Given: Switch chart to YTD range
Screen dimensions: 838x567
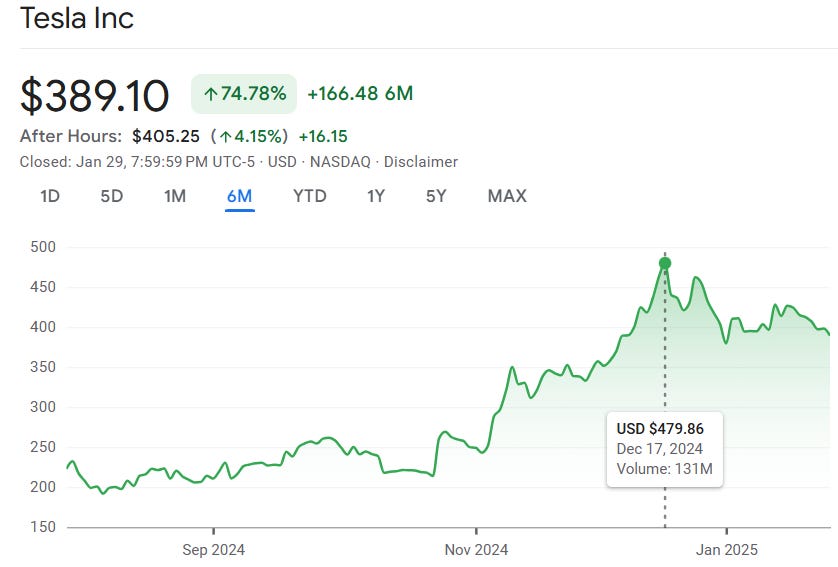Looking at the screenshot, I should coord(309,196).
